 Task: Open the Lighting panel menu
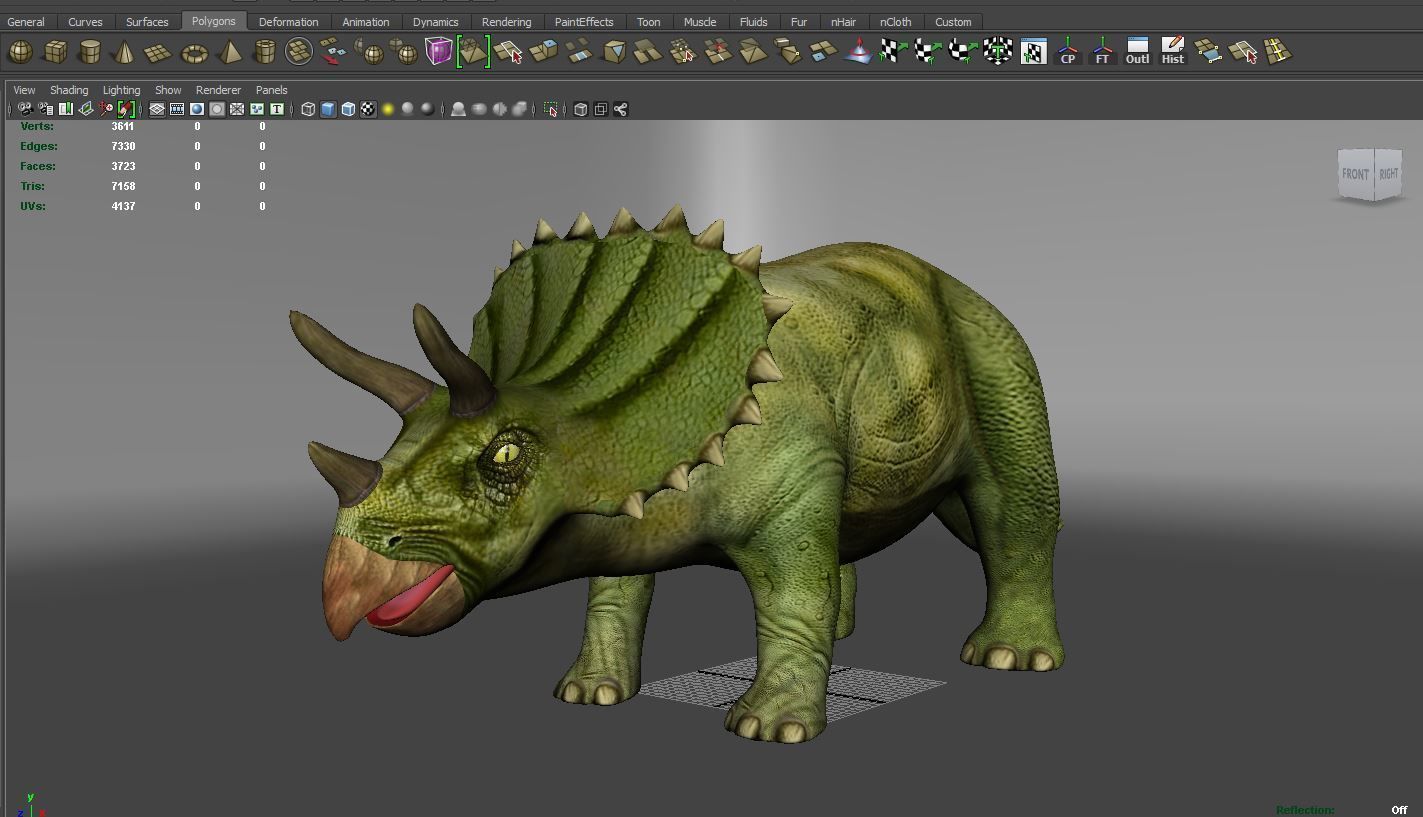click(121, 90)
